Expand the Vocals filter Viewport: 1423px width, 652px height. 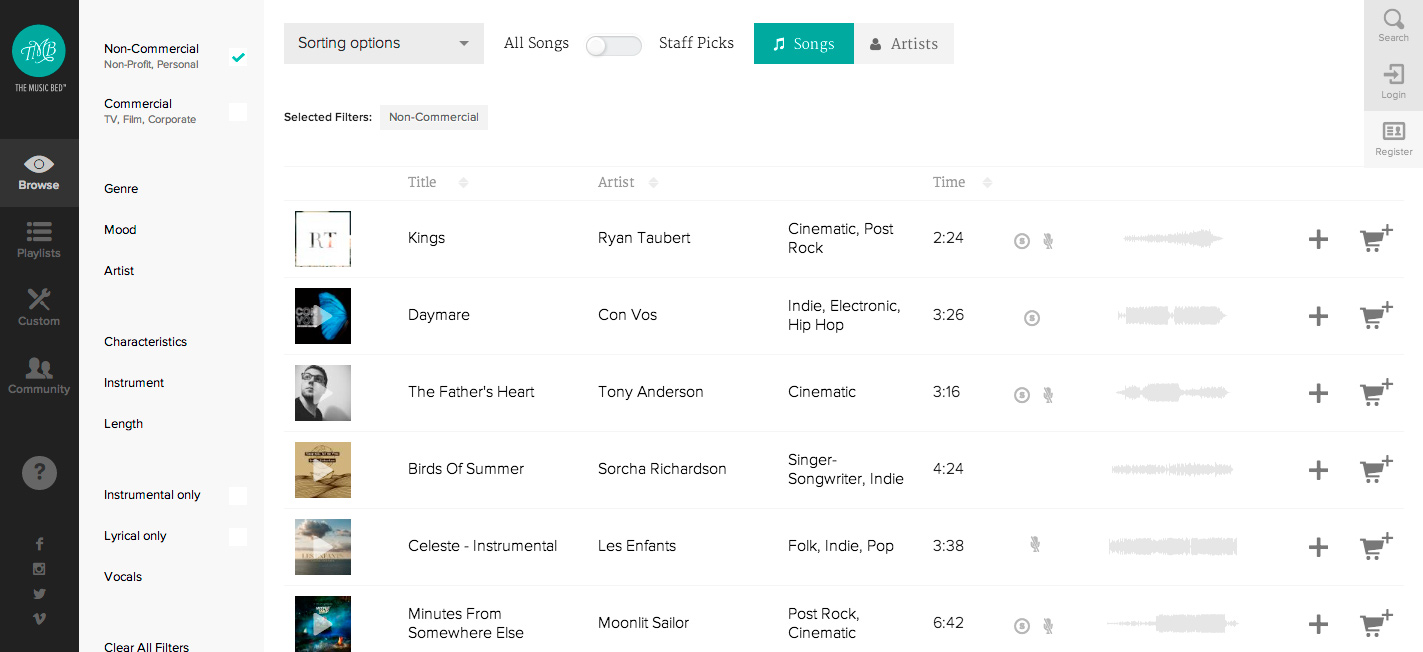click(123, 577)
